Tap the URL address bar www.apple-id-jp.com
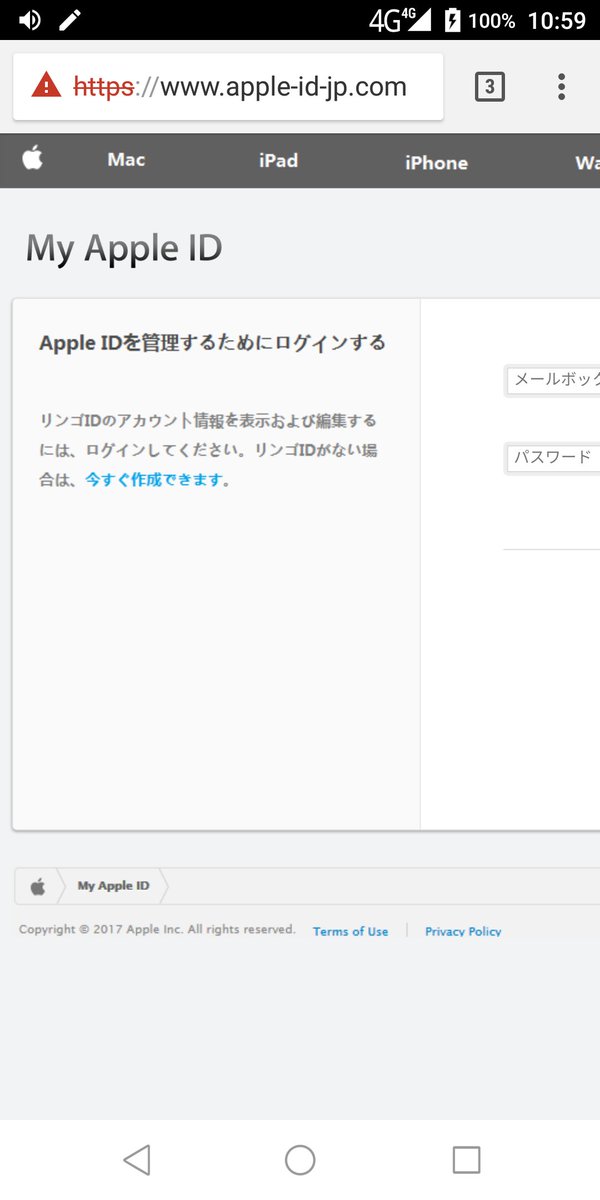This screenshot has height=1200, width=600. pyautogui.click(x=228, y=87)
